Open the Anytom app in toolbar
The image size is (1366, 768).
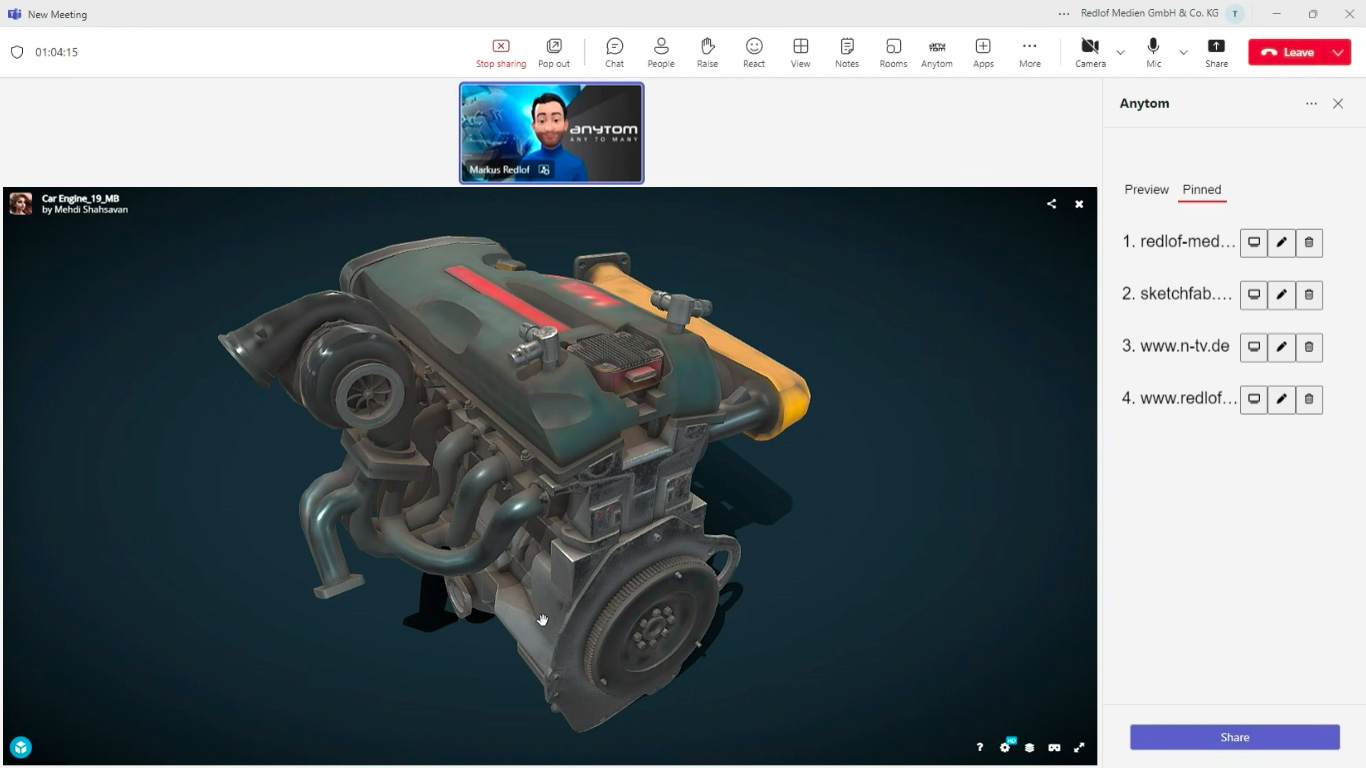[x=937, y=53]
